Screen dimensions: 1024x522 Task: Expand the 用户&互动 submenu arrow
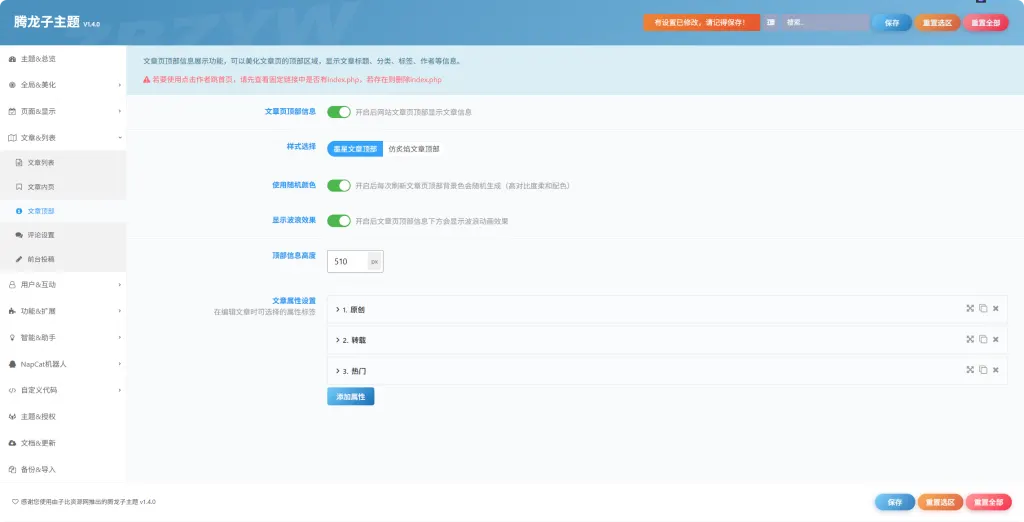[x=120, y=285]
